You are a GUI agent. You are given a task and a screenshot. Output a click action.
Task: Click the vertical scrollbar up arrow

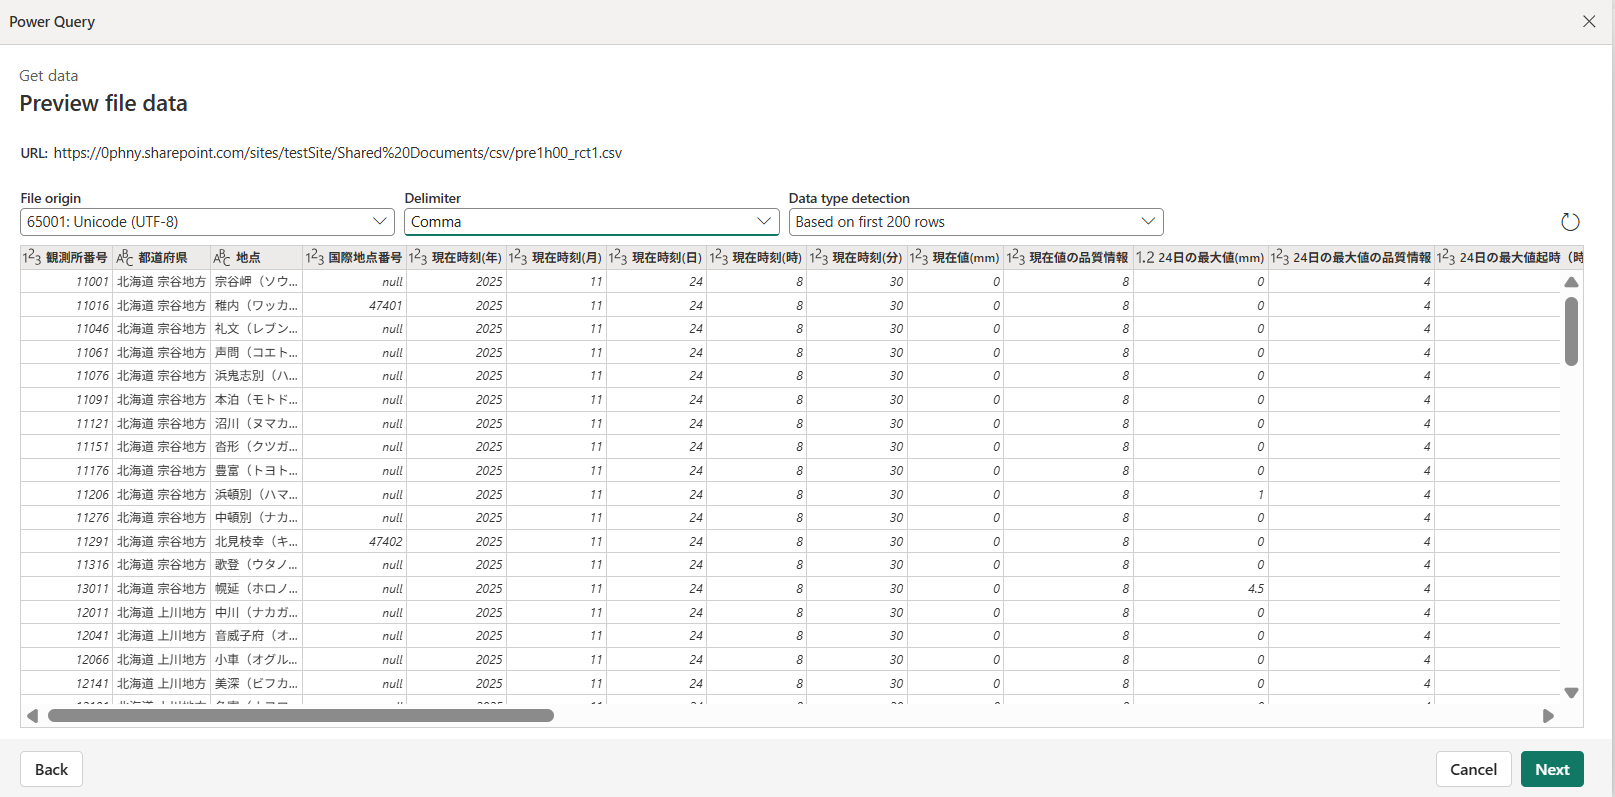tap(1571, 283)
